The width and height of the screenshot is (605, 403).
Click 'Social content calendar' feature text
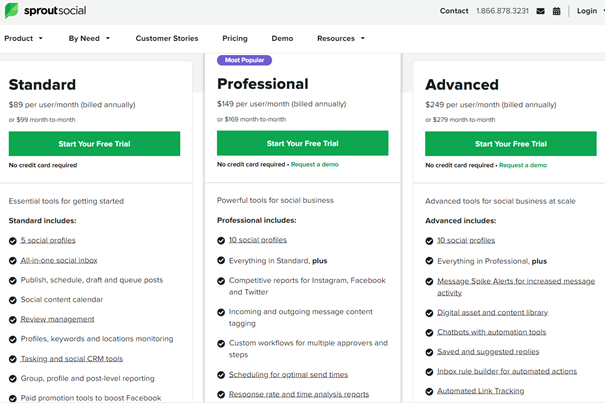click(62, 300)
